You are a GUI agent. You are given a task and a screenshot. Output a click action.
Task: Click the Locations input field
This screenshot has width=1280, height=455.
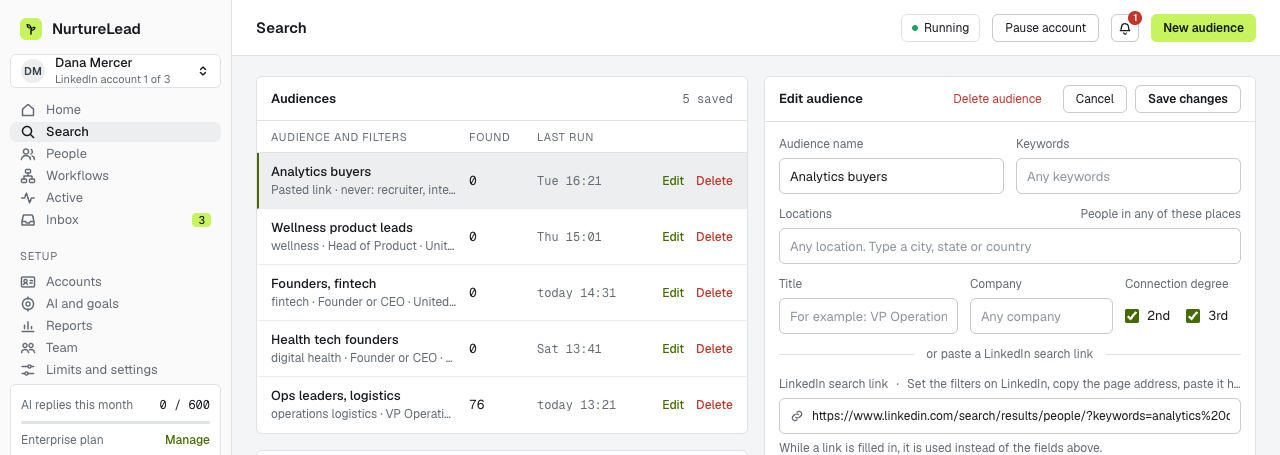pyautogui.click(x=1010, y=246)
